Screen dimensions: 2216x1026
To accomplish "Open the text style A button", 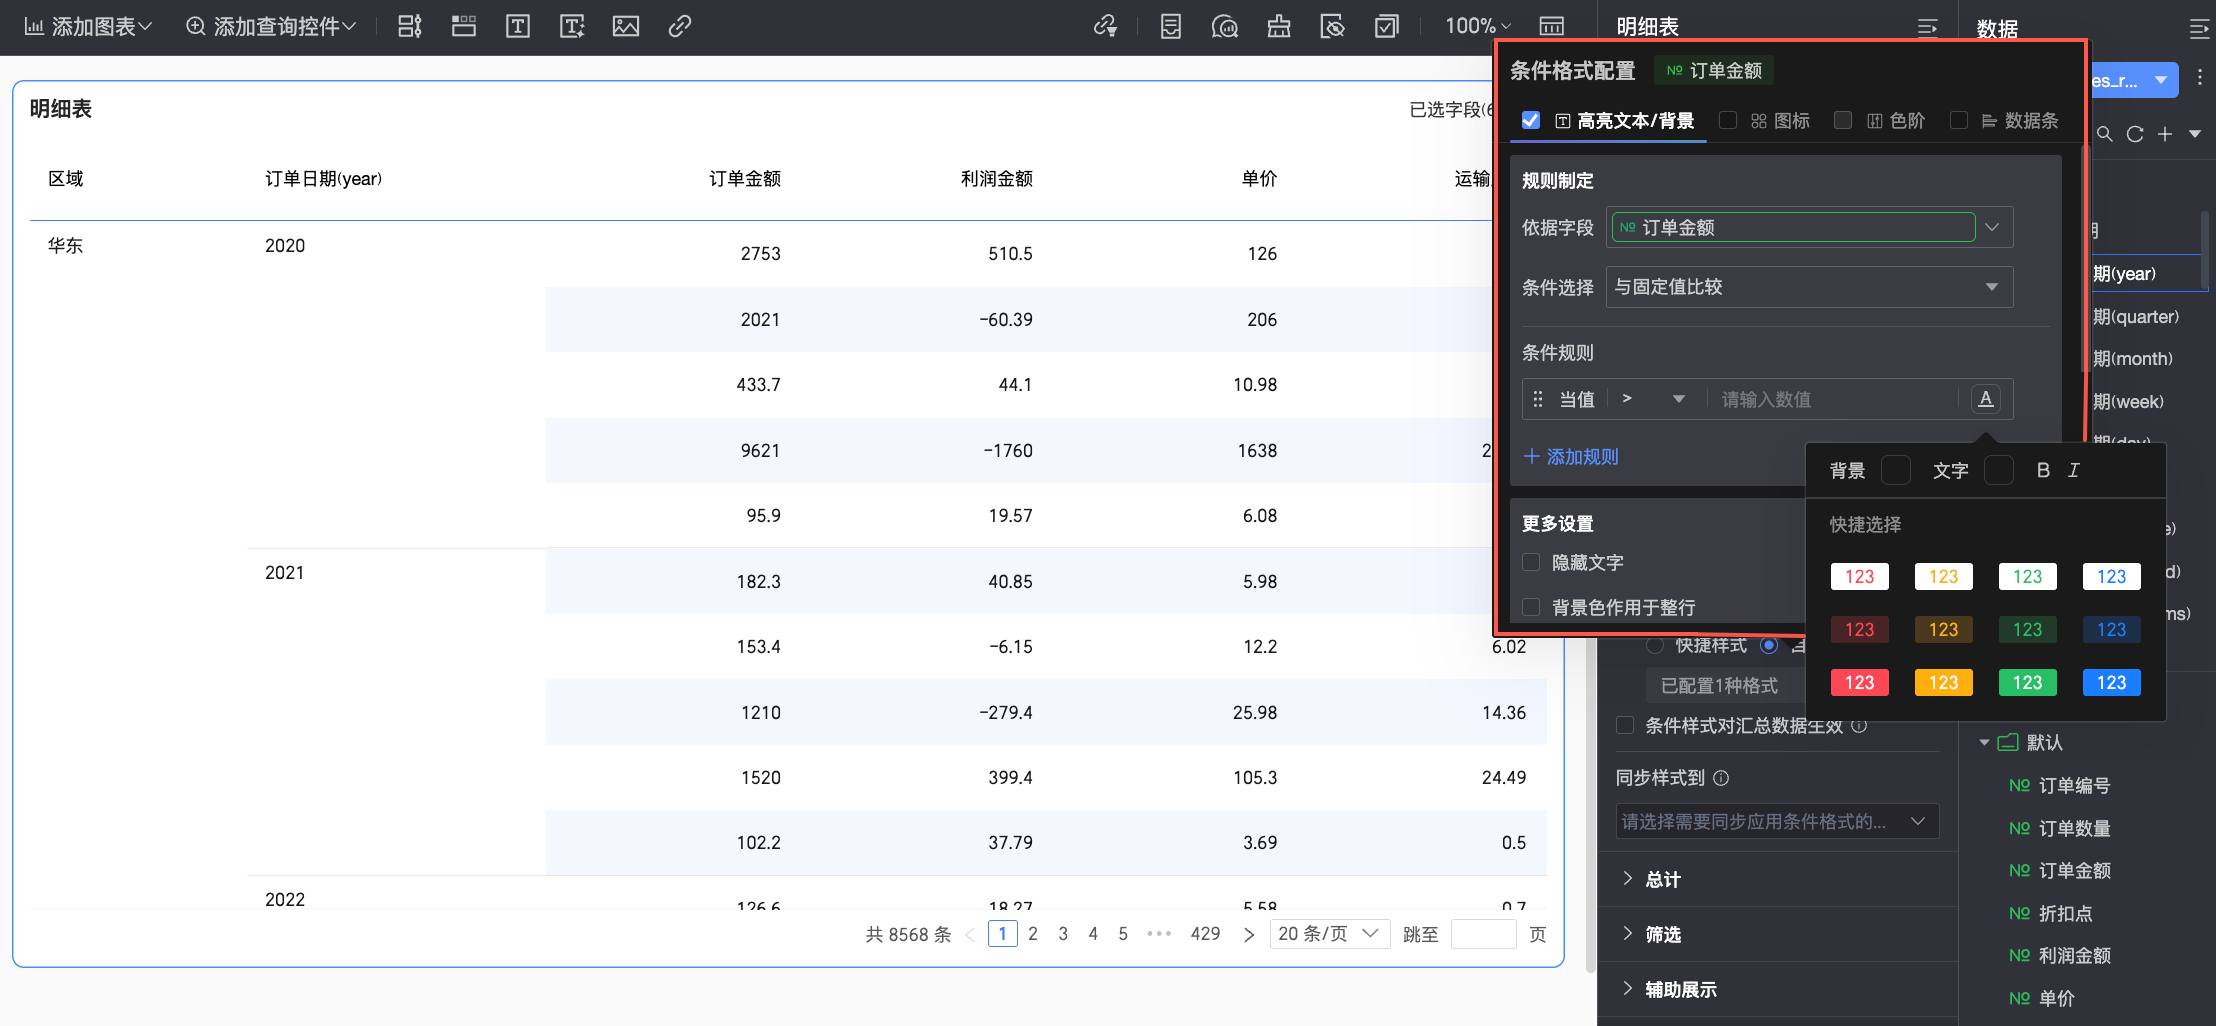I will pyautogui.click(x=1986, y=399).
